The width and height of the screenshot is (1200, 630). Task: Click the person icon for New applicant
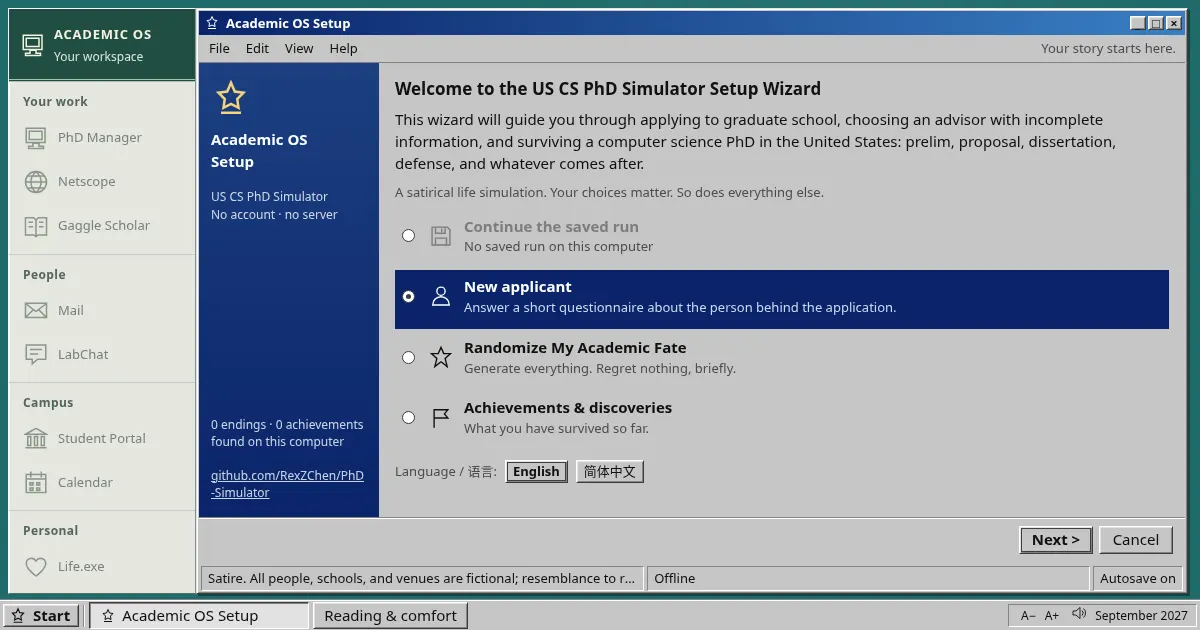pos(441,297)
